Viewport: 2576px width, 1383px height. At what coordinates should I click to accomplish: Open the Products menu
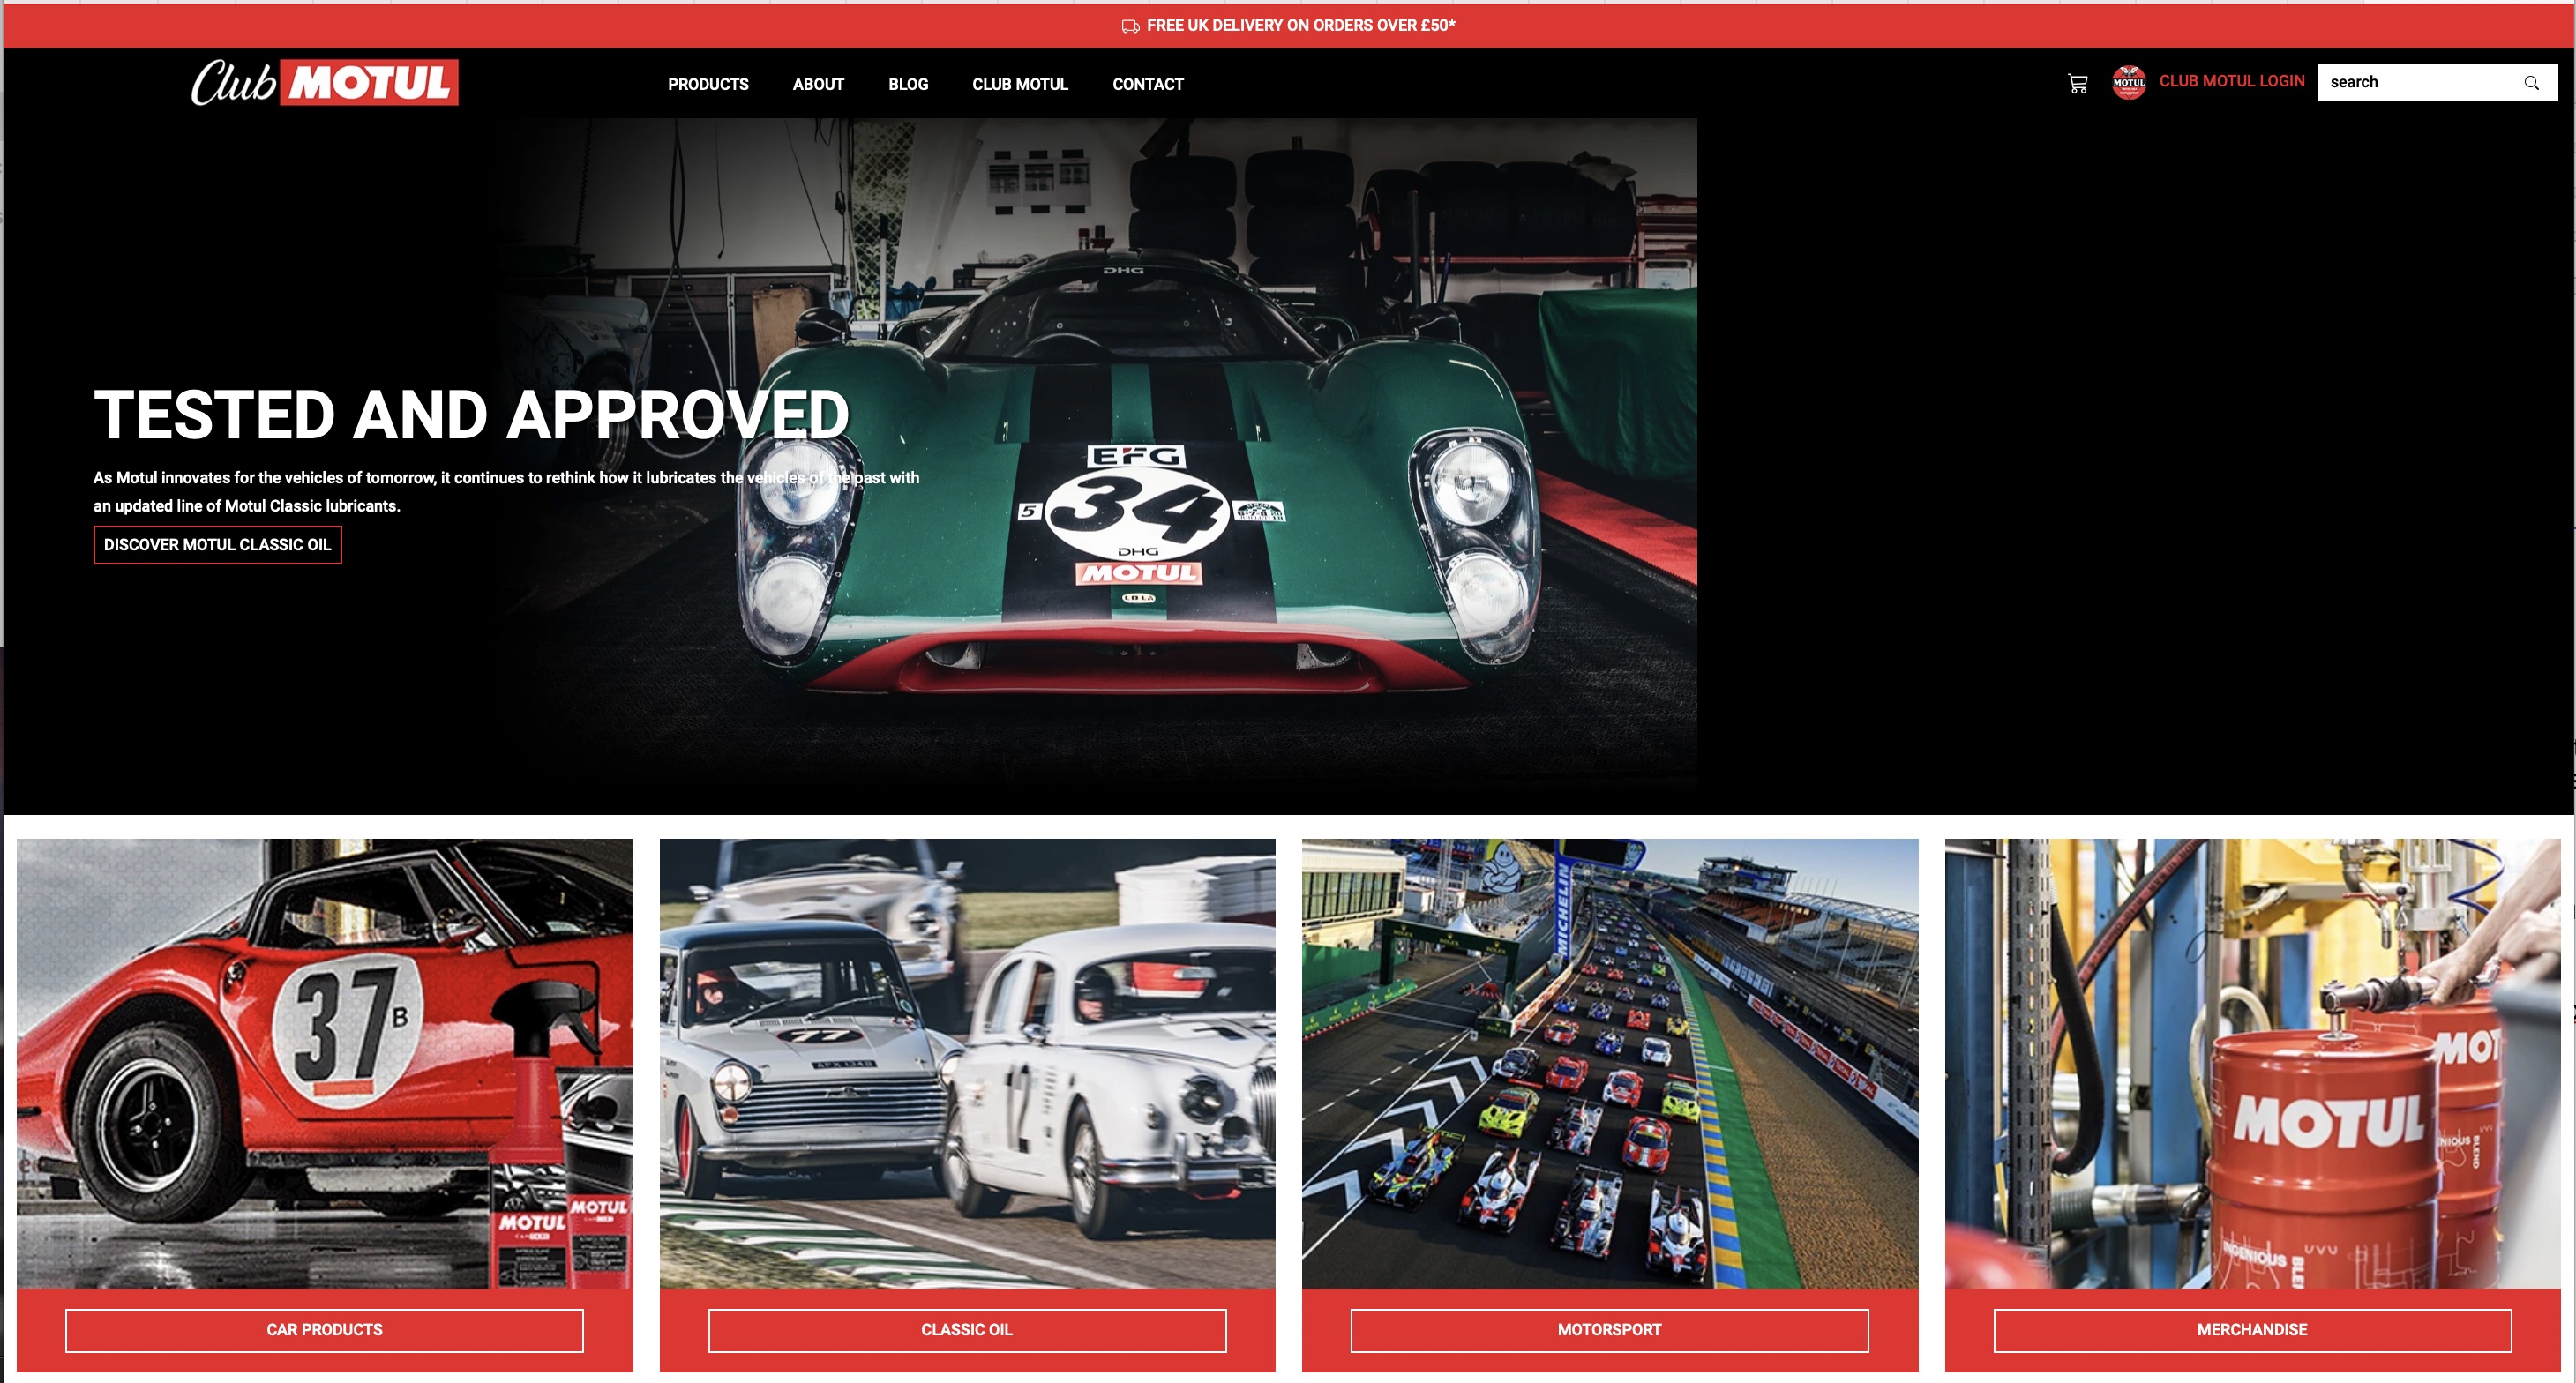708,84
